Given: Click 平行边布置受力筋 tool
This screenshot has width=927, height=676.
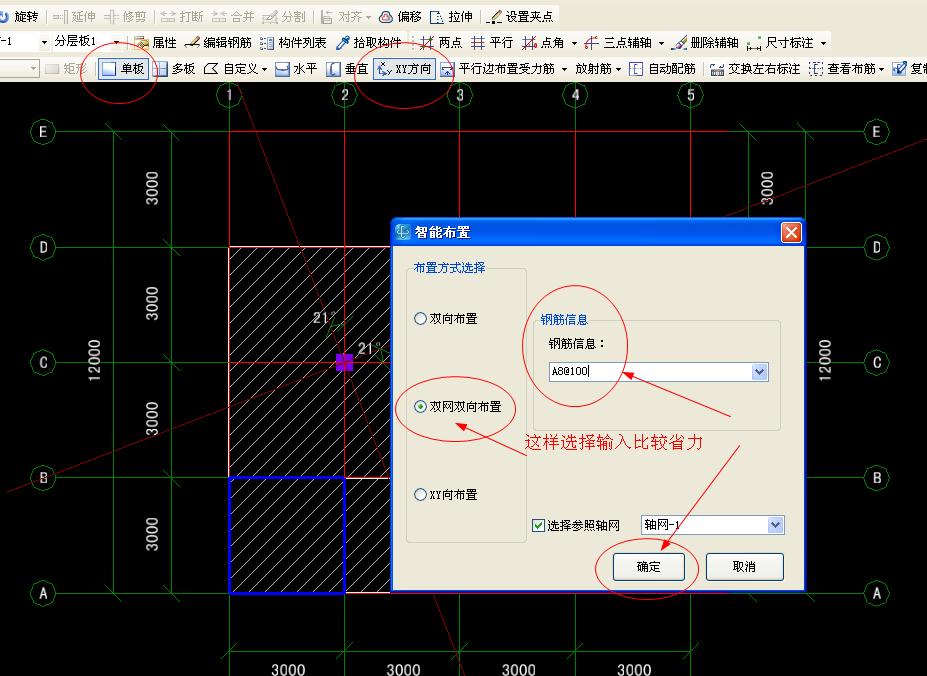Looking at the screenshot, I should pyautogui.click(x=498, y=69).
